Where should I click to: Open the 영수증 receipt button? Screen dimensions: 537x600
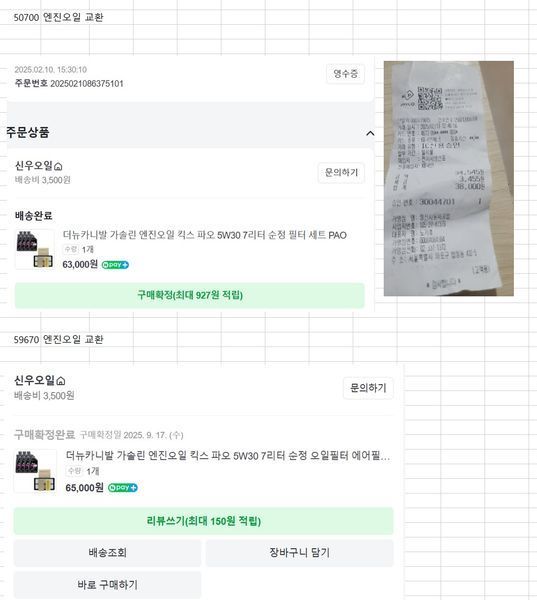[345, 74]
